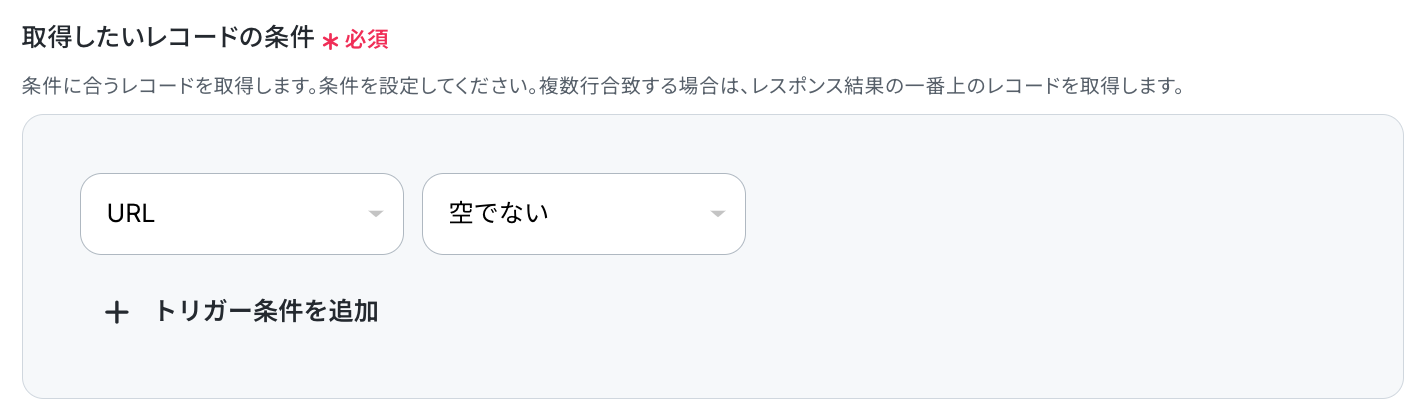The image size is (1426, 412).
Task: Click the blank area above the URL dropdown
Action: [x=240, y=145]
